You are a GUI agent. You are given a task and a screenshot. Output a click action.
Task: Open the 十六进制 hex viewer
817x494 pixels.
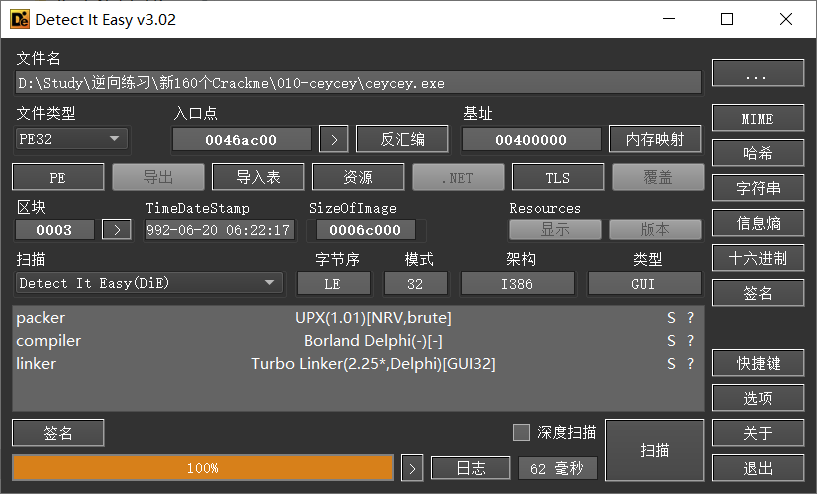757,258
